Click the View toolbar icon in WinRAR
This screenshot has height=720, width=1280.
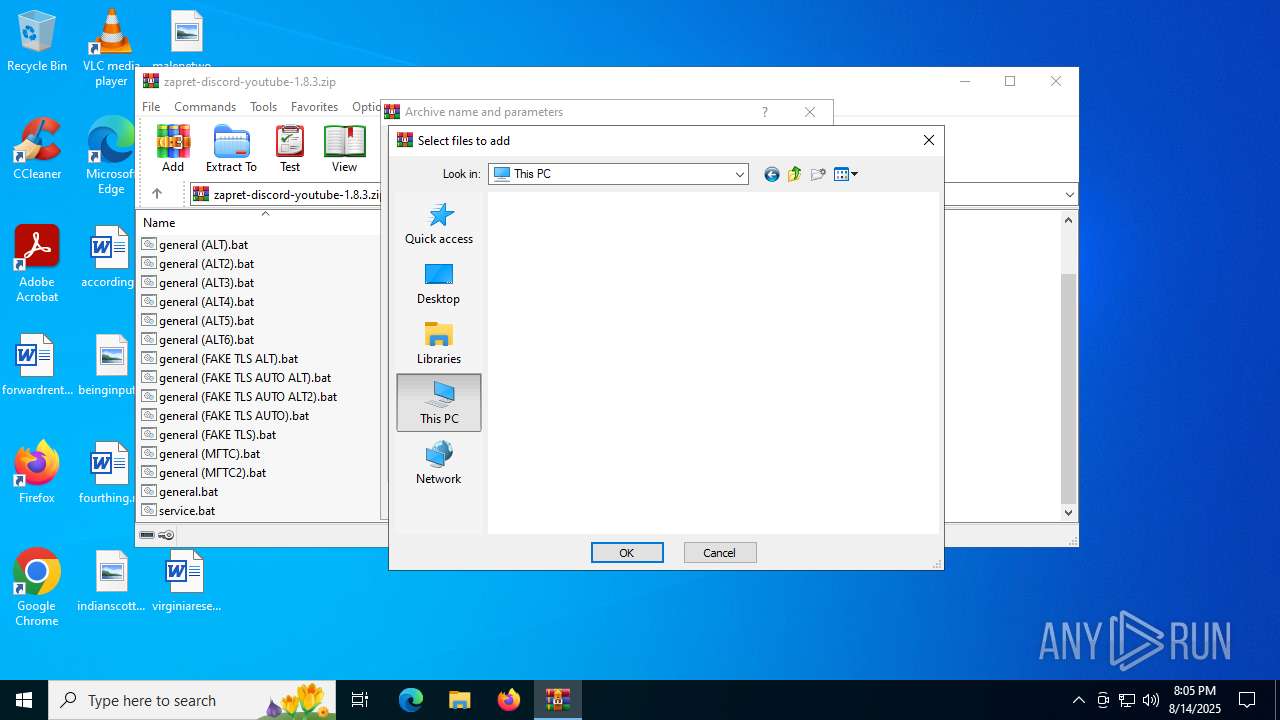pos(344,149)
